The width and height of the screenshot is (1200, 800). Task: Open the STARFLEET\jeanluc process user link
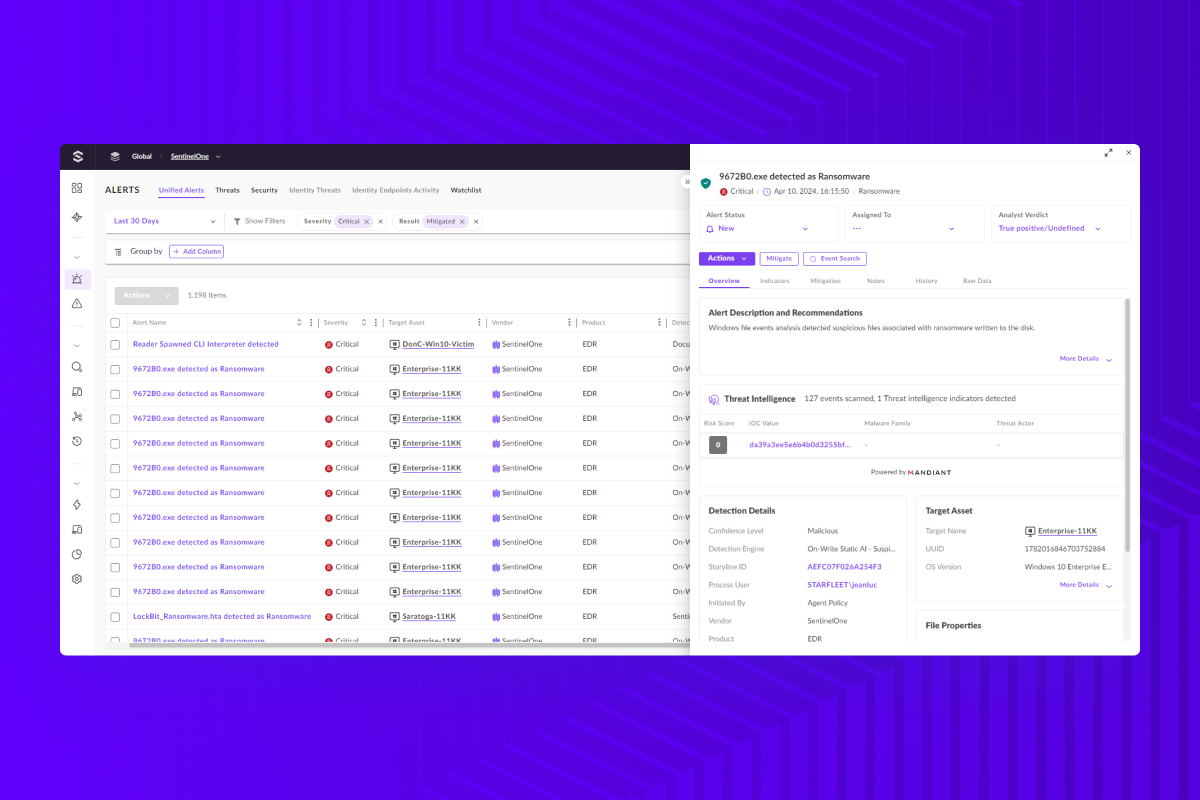tap(842, 585)
